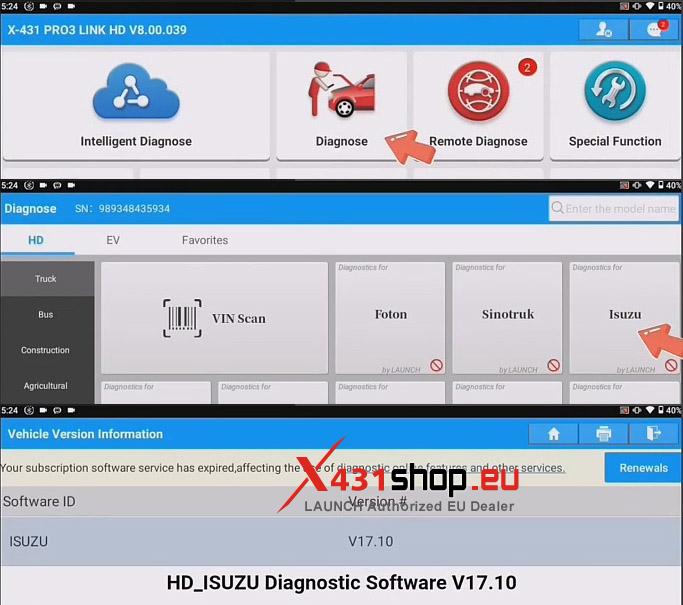Screen dimensions: 683x605
Task: Open user account icon in header
Action: tap(603, 30)
